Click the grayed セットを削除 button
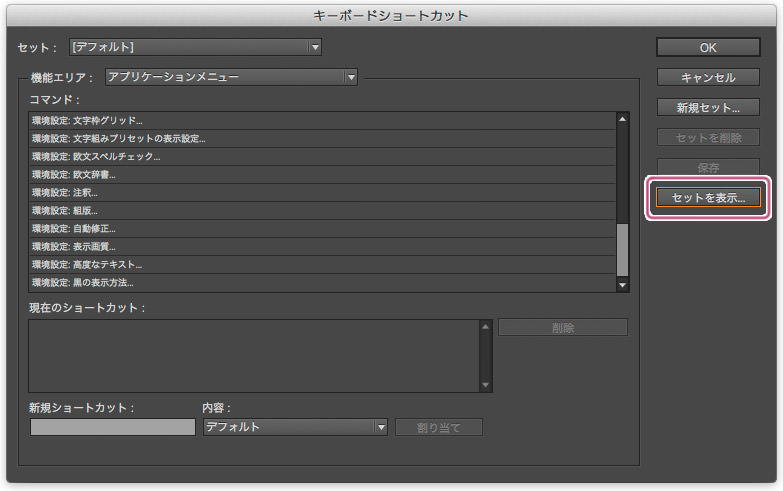Screen dimensions: 783x491 click(708, 137)
